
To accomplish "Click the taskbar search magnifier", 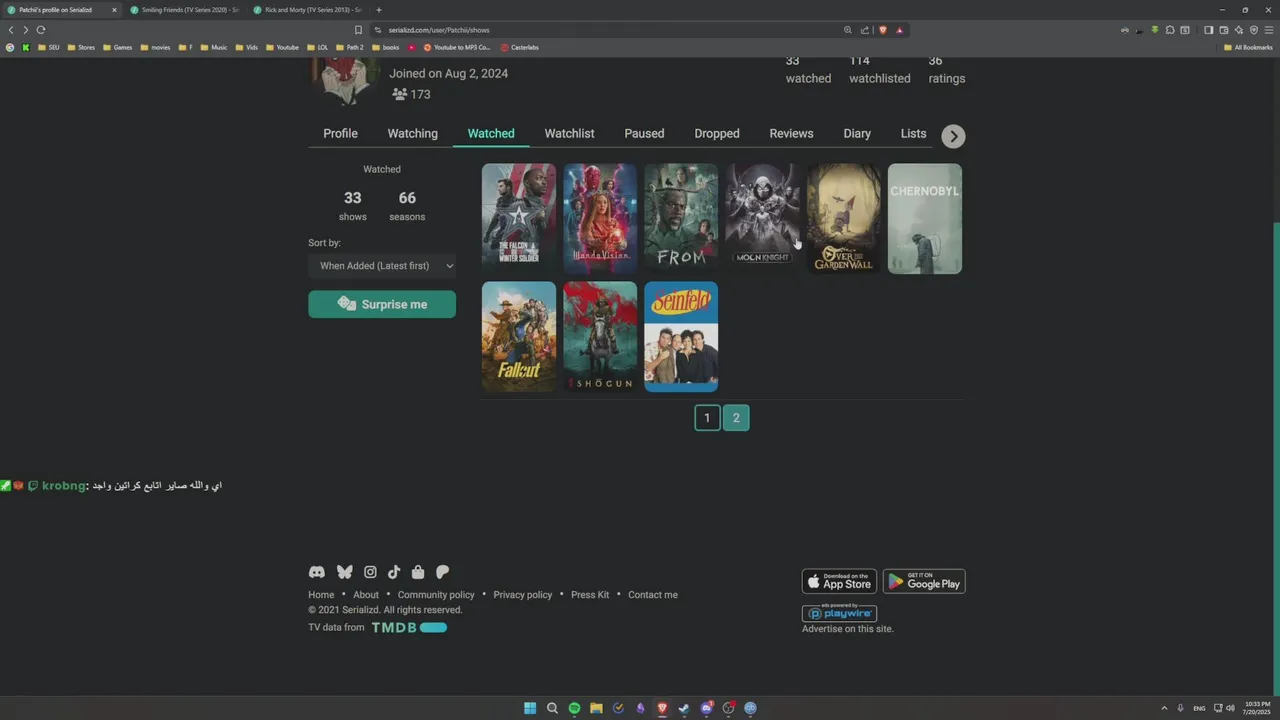I will click(x=552, y=708).
